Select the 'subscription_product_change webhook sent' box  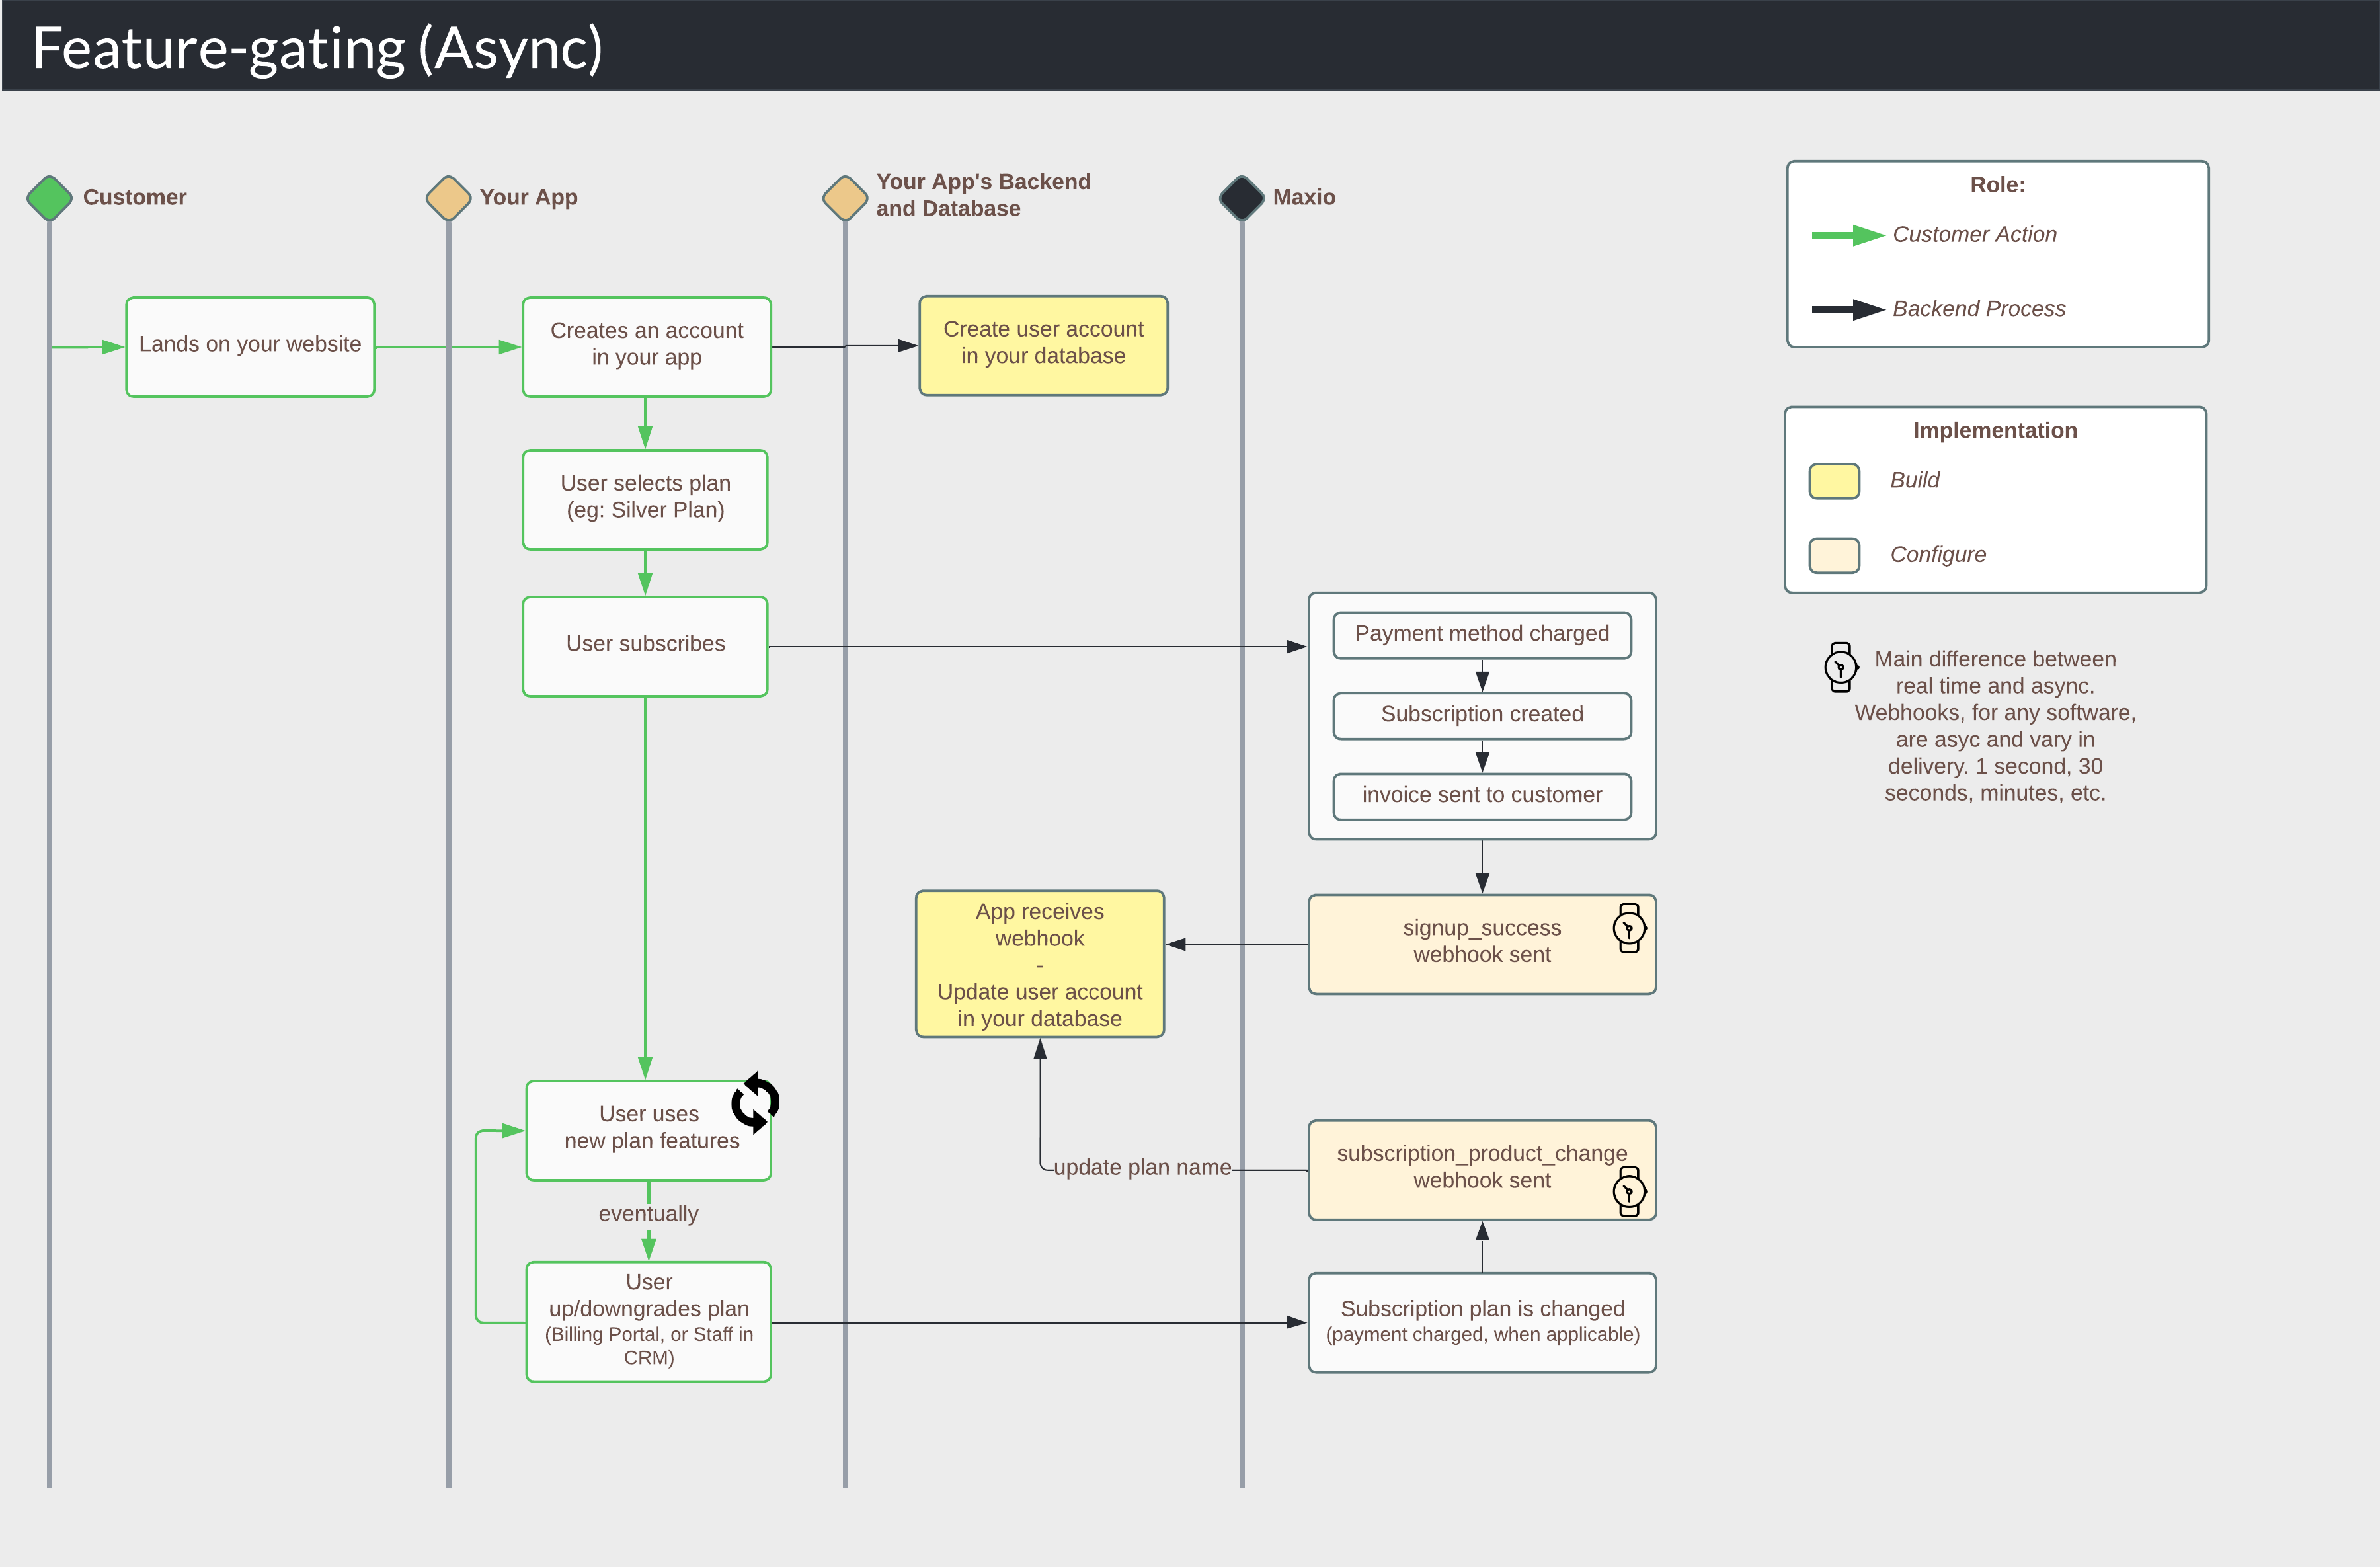[x=1482, y=1169]
